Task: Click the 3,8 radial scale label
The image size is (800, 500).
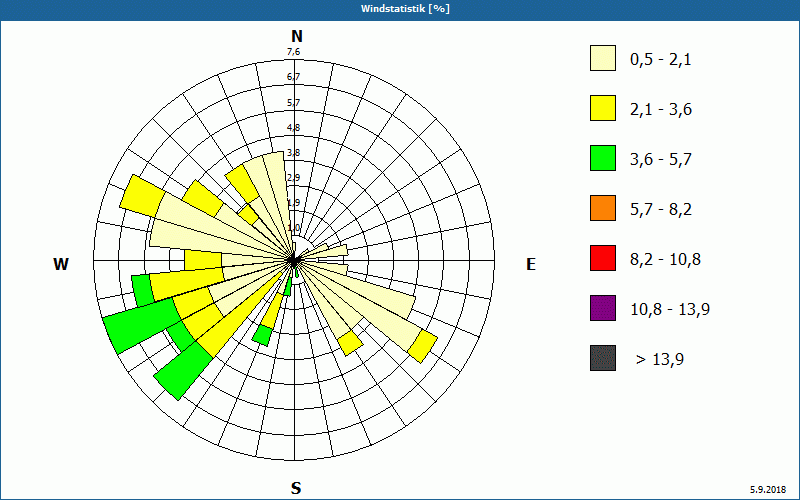Action: [293, 153]
